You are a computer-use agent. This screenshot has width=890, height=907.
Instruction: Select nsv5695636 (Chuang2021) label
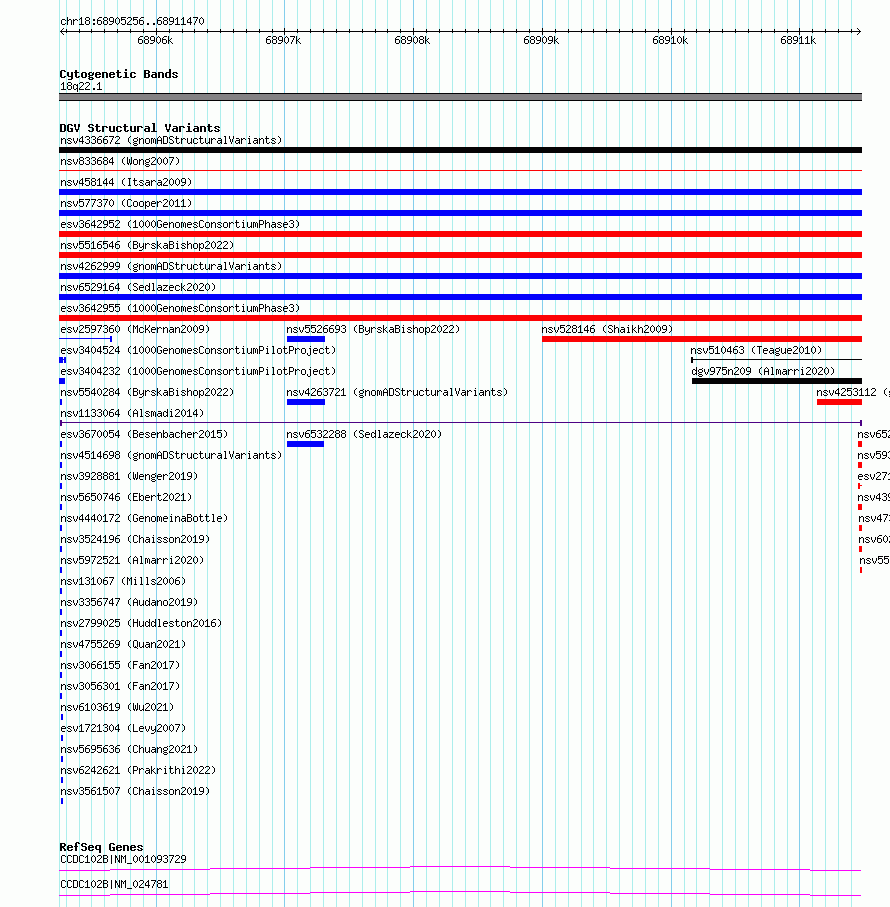[x=130, y=750]
